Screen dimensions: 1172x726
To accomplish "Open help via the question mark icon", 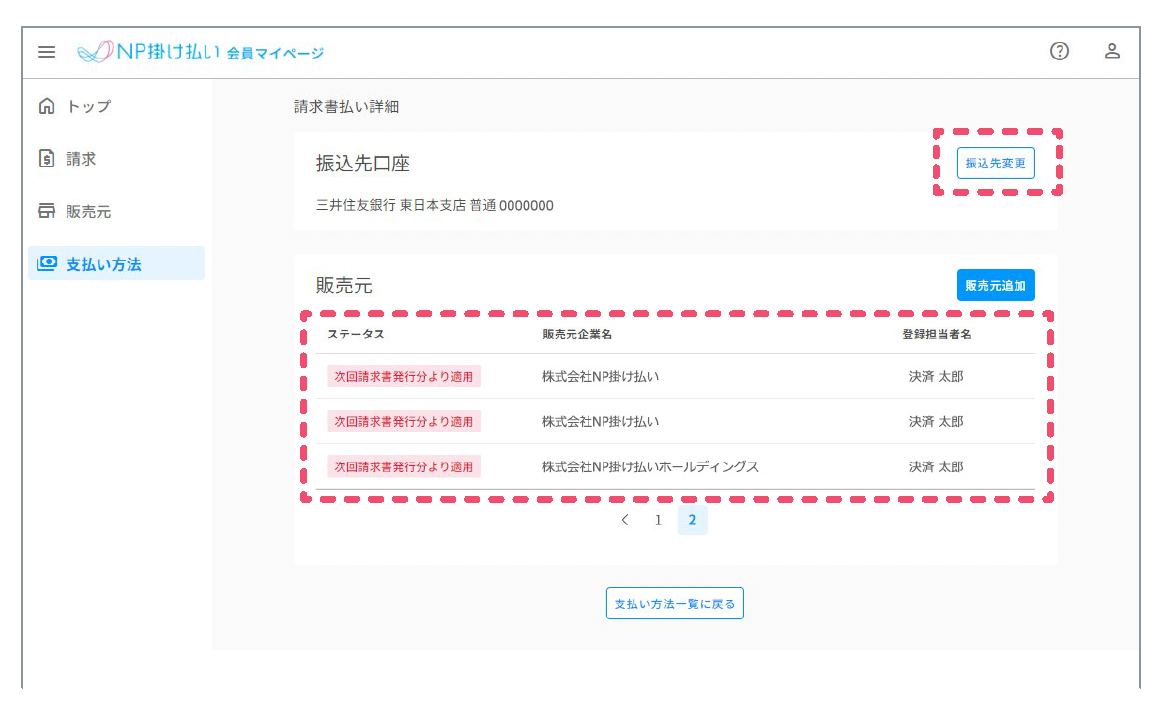I will coord(1059,52).
